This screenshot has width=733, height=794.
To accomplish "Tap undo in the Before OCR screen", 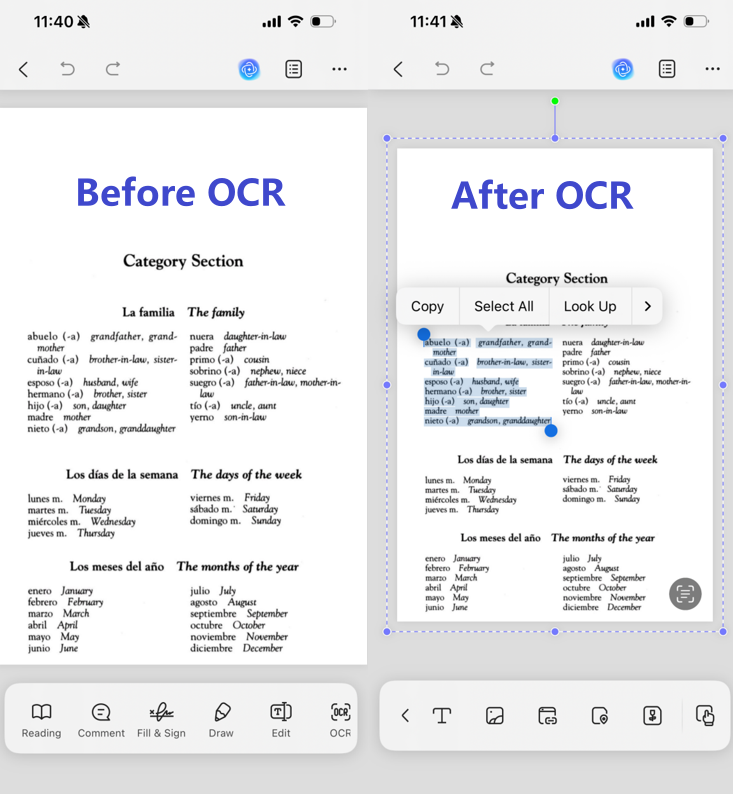I will 67,69.
